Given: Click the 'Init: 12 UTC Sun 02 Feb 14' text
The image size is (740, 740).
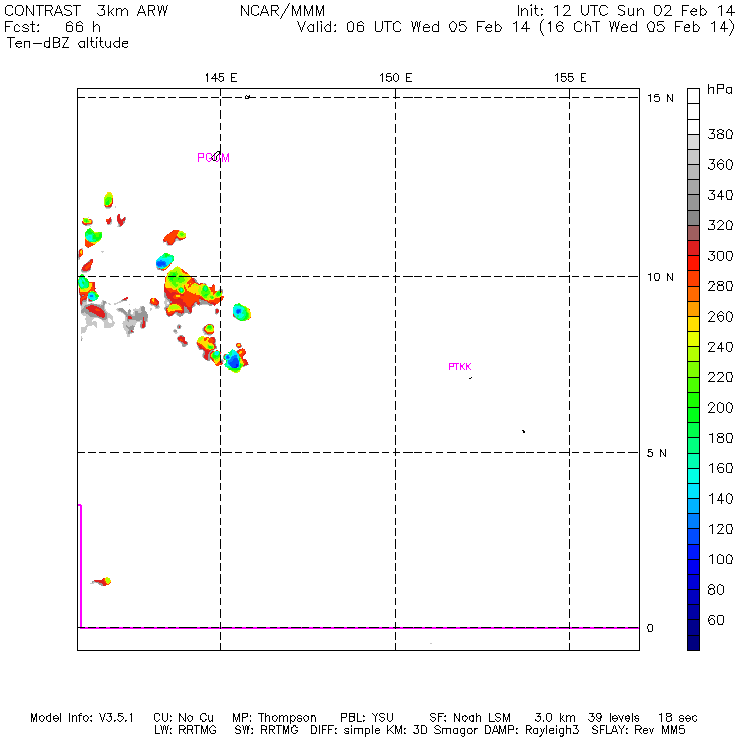Looking at the screenshot, I should (x=625, y=11).
